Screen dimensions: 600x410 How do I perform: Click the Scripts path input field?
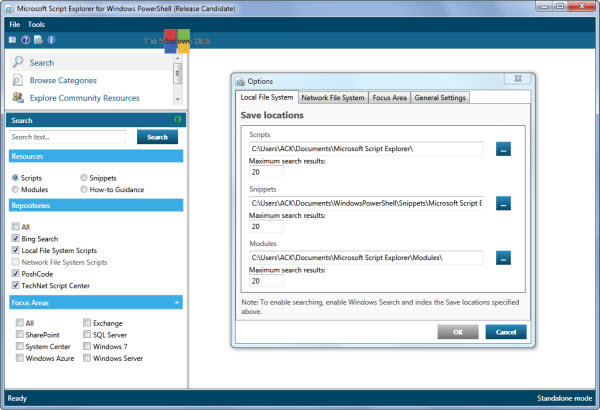(x=366, y=149)
